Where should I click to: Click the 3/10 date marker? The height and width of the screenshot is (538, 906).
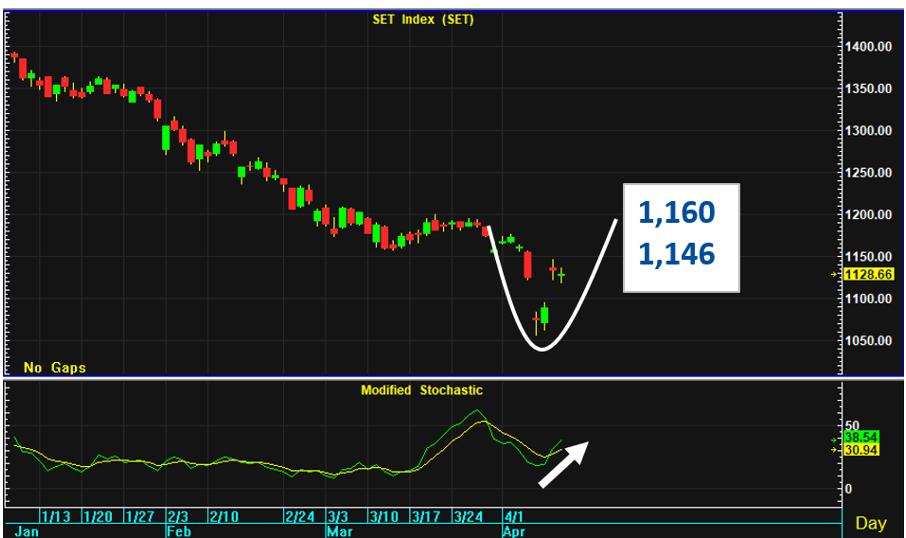click(x=384, y=517)
